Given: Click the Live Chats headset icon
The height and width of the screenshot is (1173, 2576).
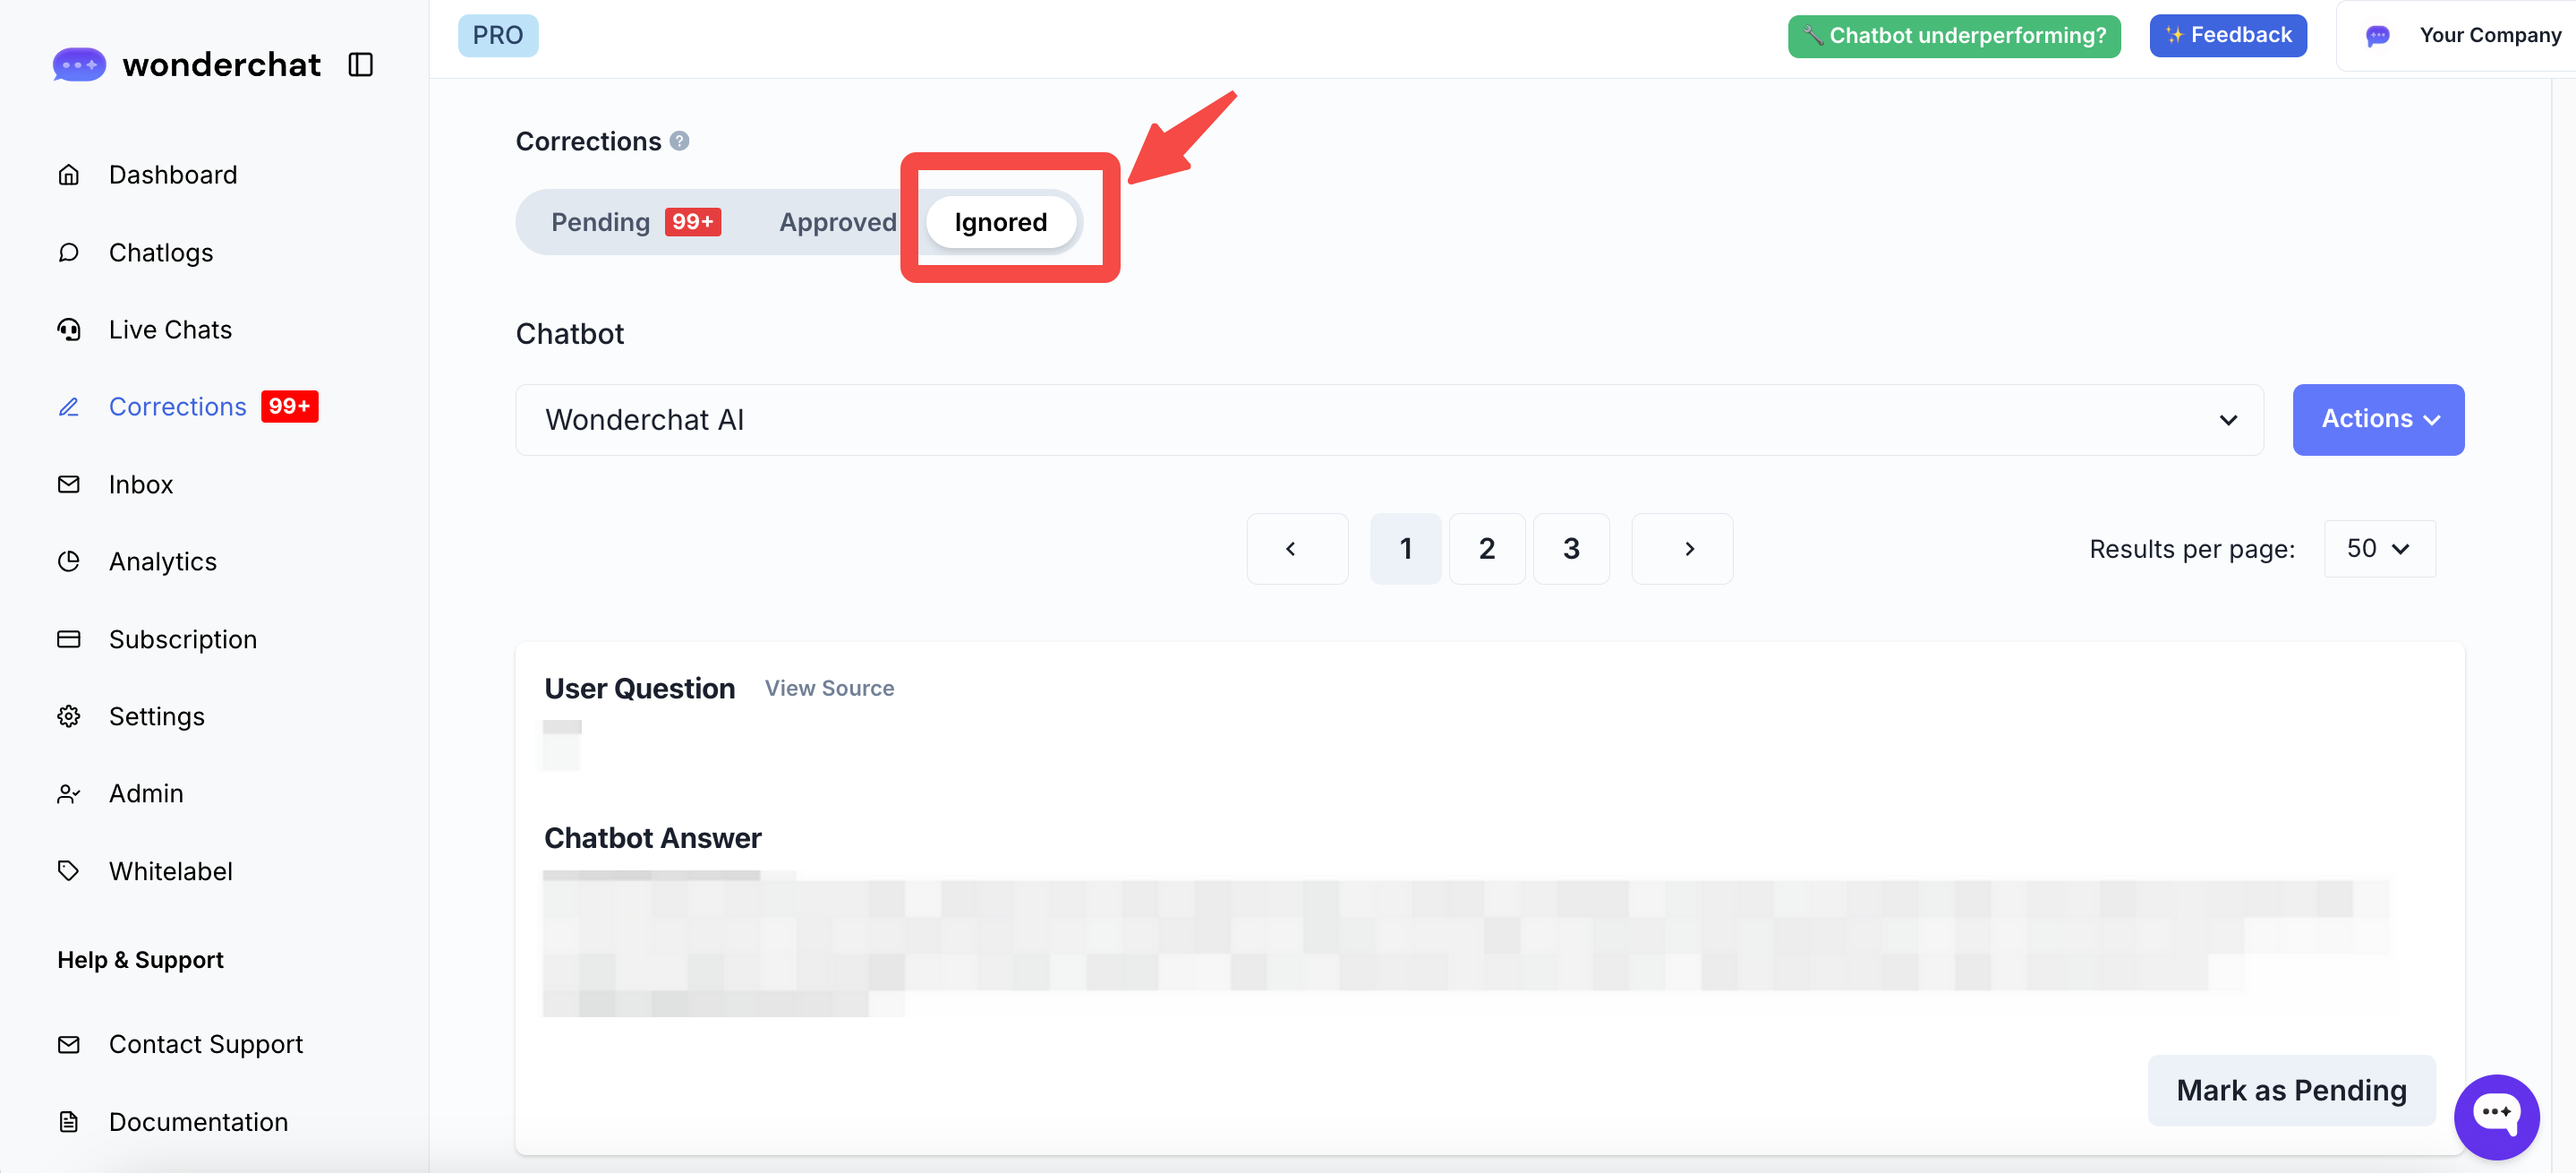Looking at the screenshot, I should click(x=68, y=330).
